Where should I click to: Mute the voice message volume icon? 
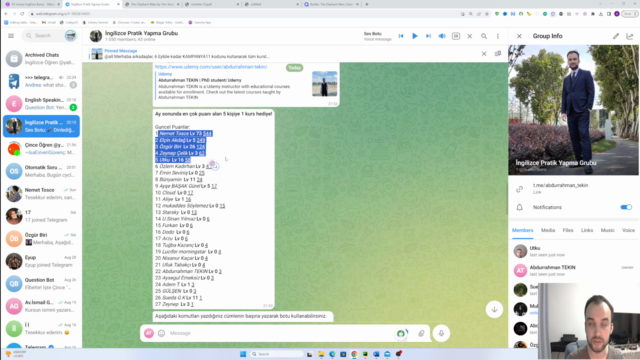click(442, 36)
